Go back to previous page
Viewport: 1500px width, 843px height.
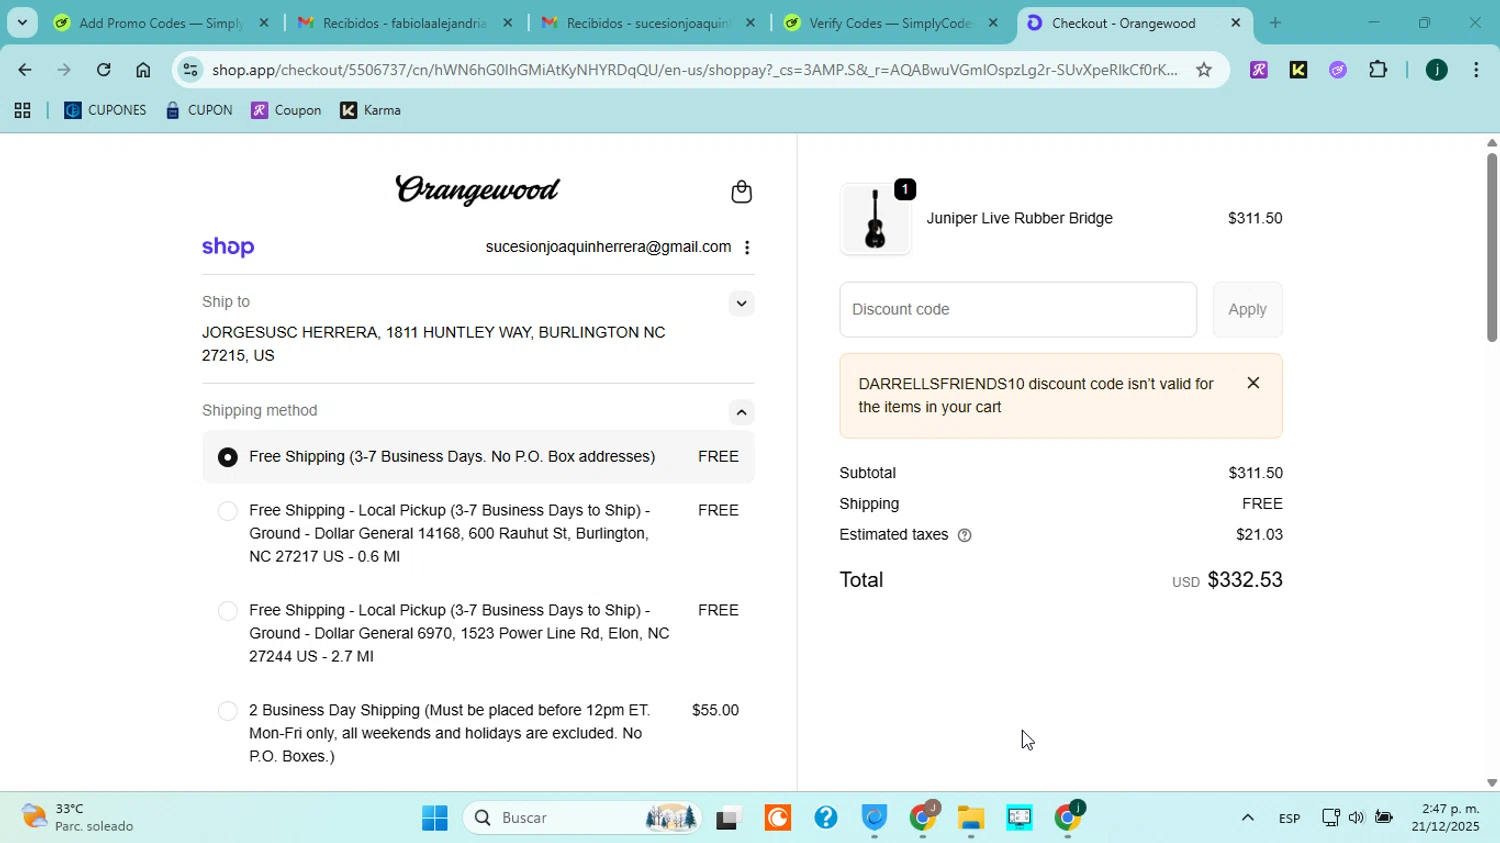24,70
